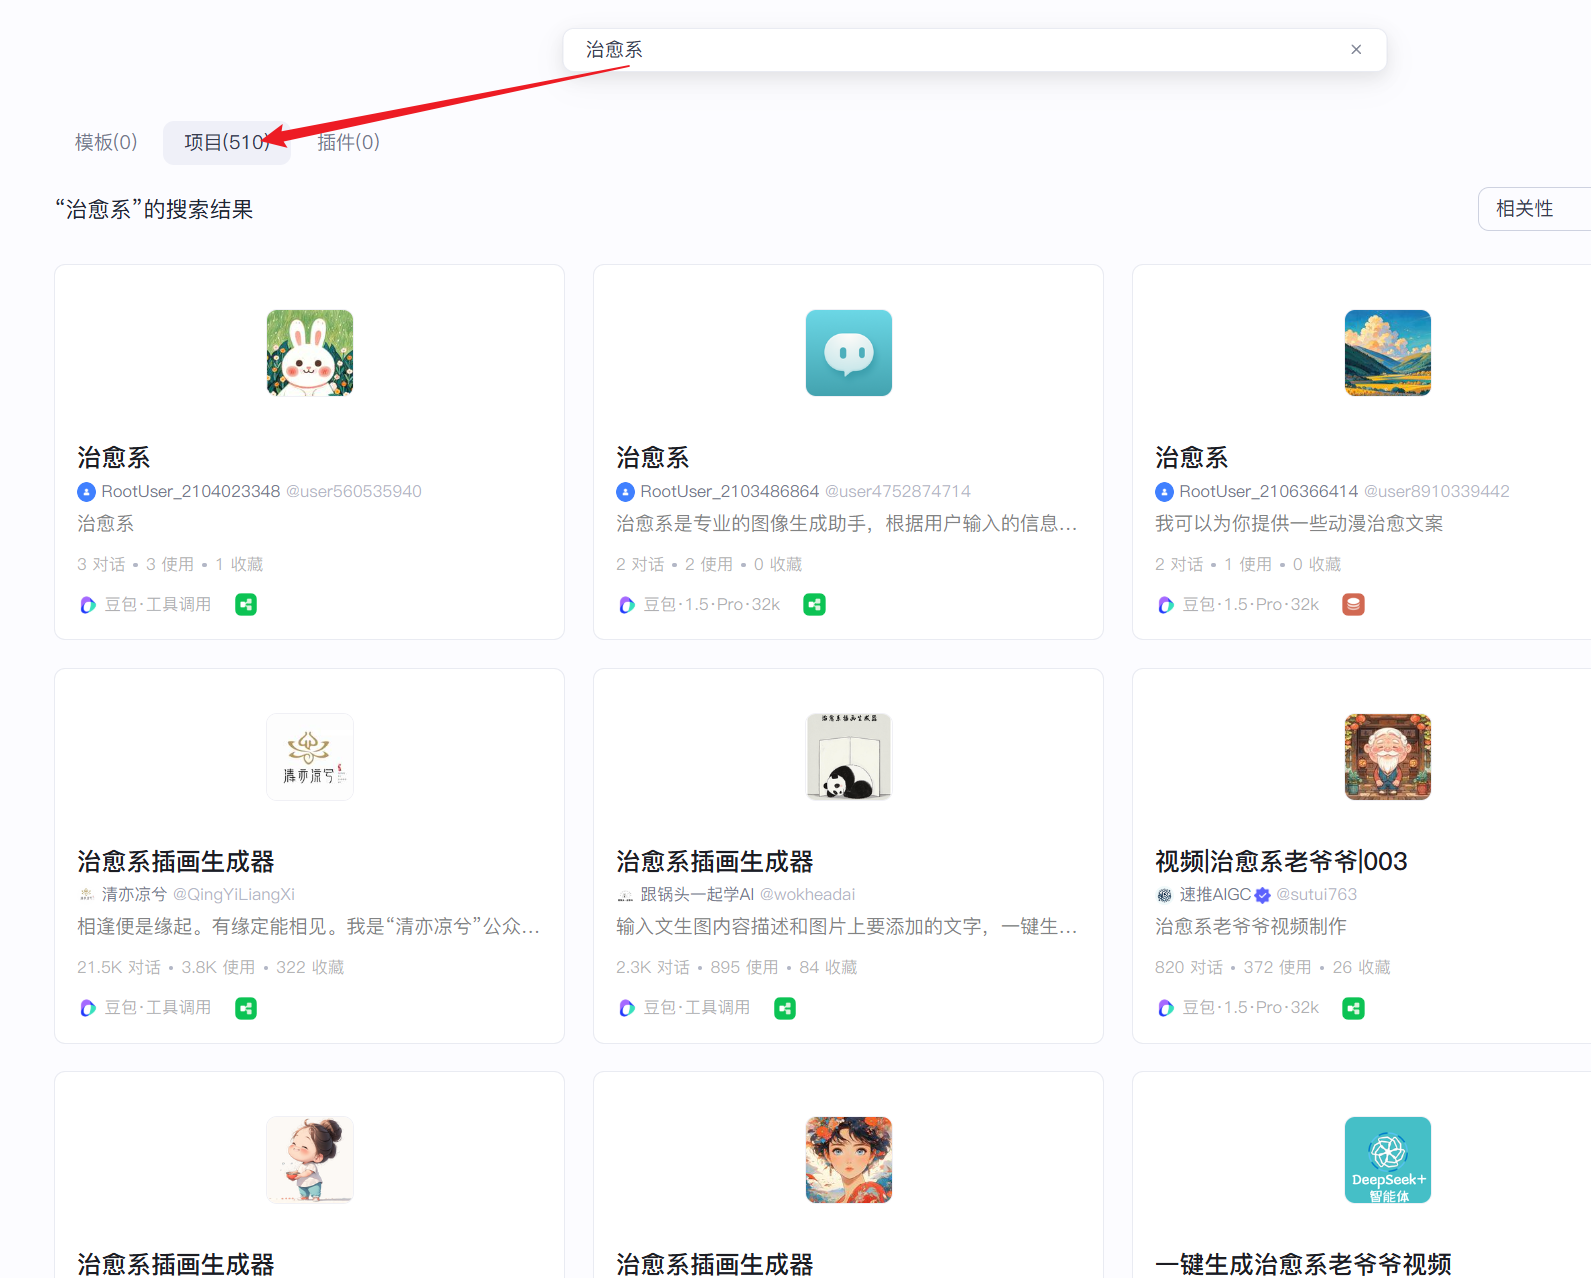
Task: Click red database icon on RootUser_2106366414 card
Action: [1354, 604]
